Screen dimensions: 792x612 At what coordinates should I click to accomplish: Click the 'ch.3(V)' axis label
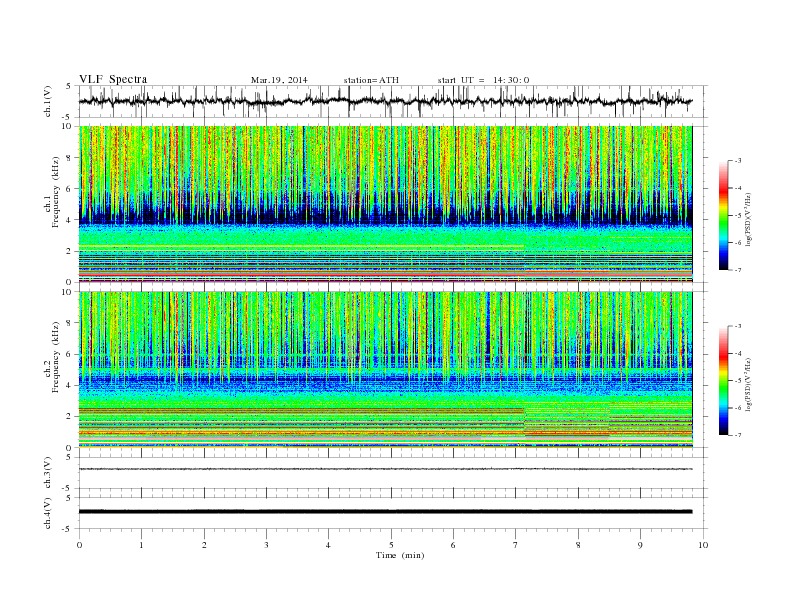pyautogui.click(x=48, y=473)
